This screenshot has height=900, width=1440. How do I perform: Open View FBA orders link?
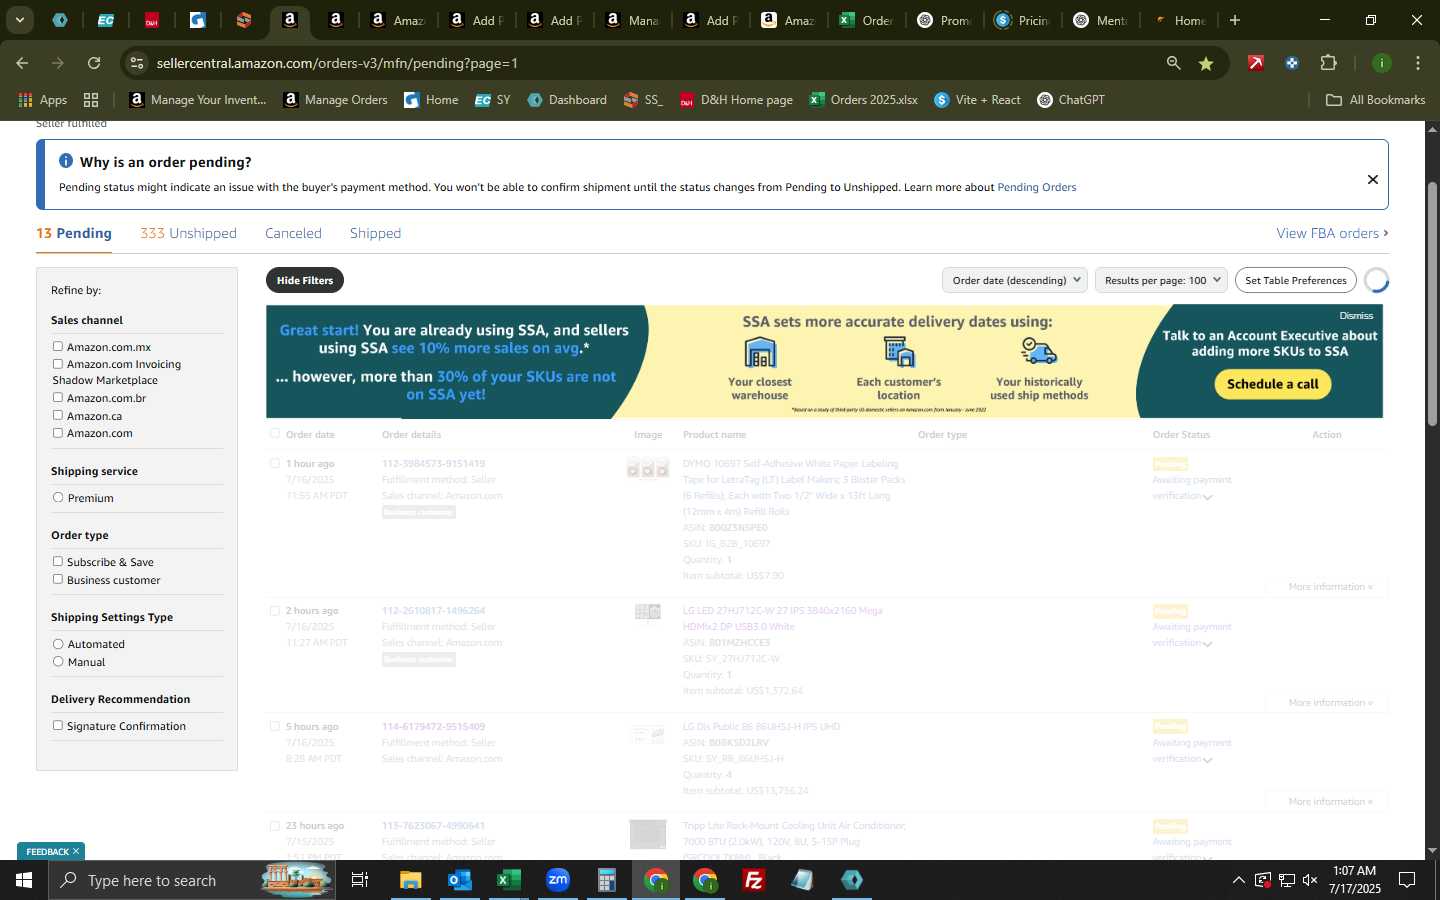tap(1332, 233)
